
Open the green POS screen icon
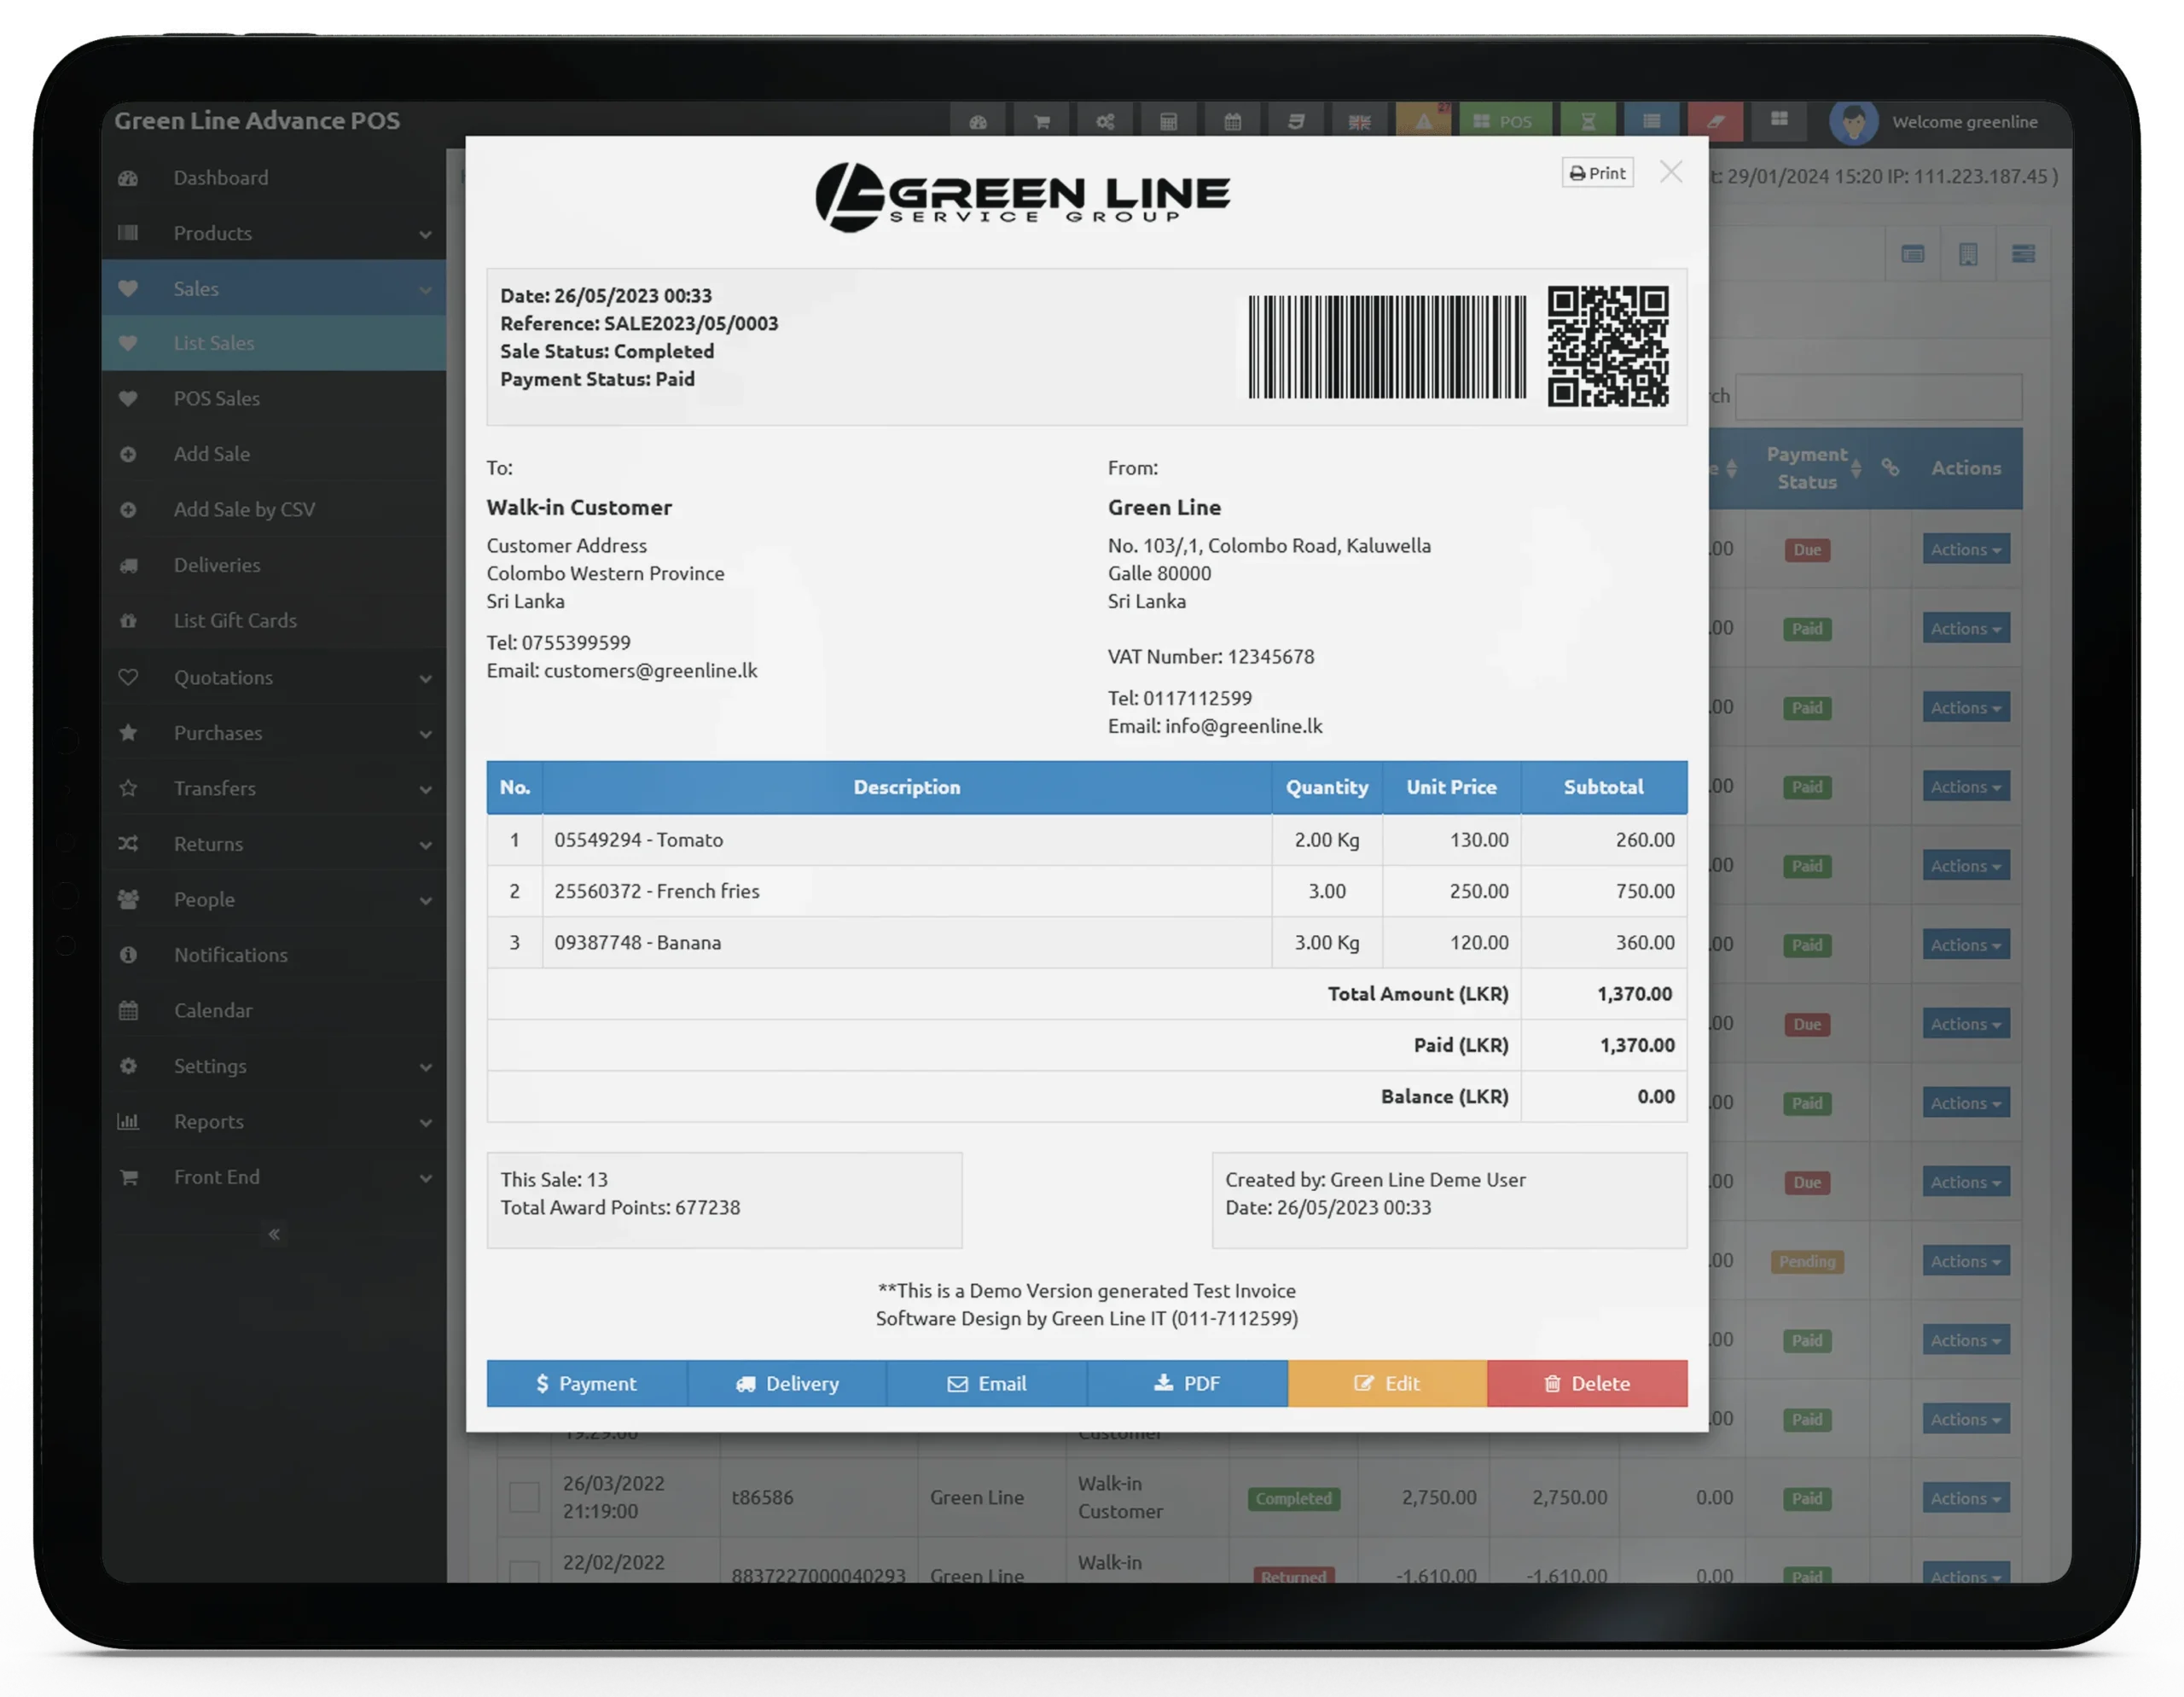[1505, 120]
